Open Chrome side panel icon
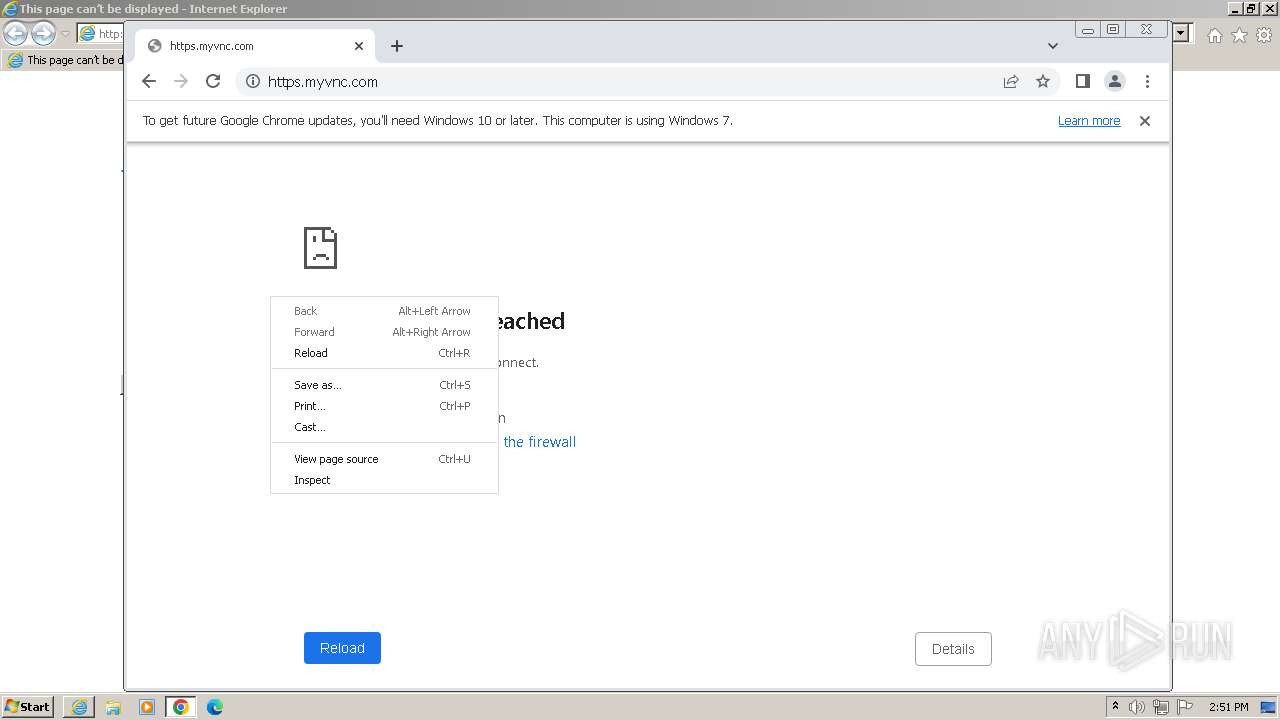 [1082, 82]
